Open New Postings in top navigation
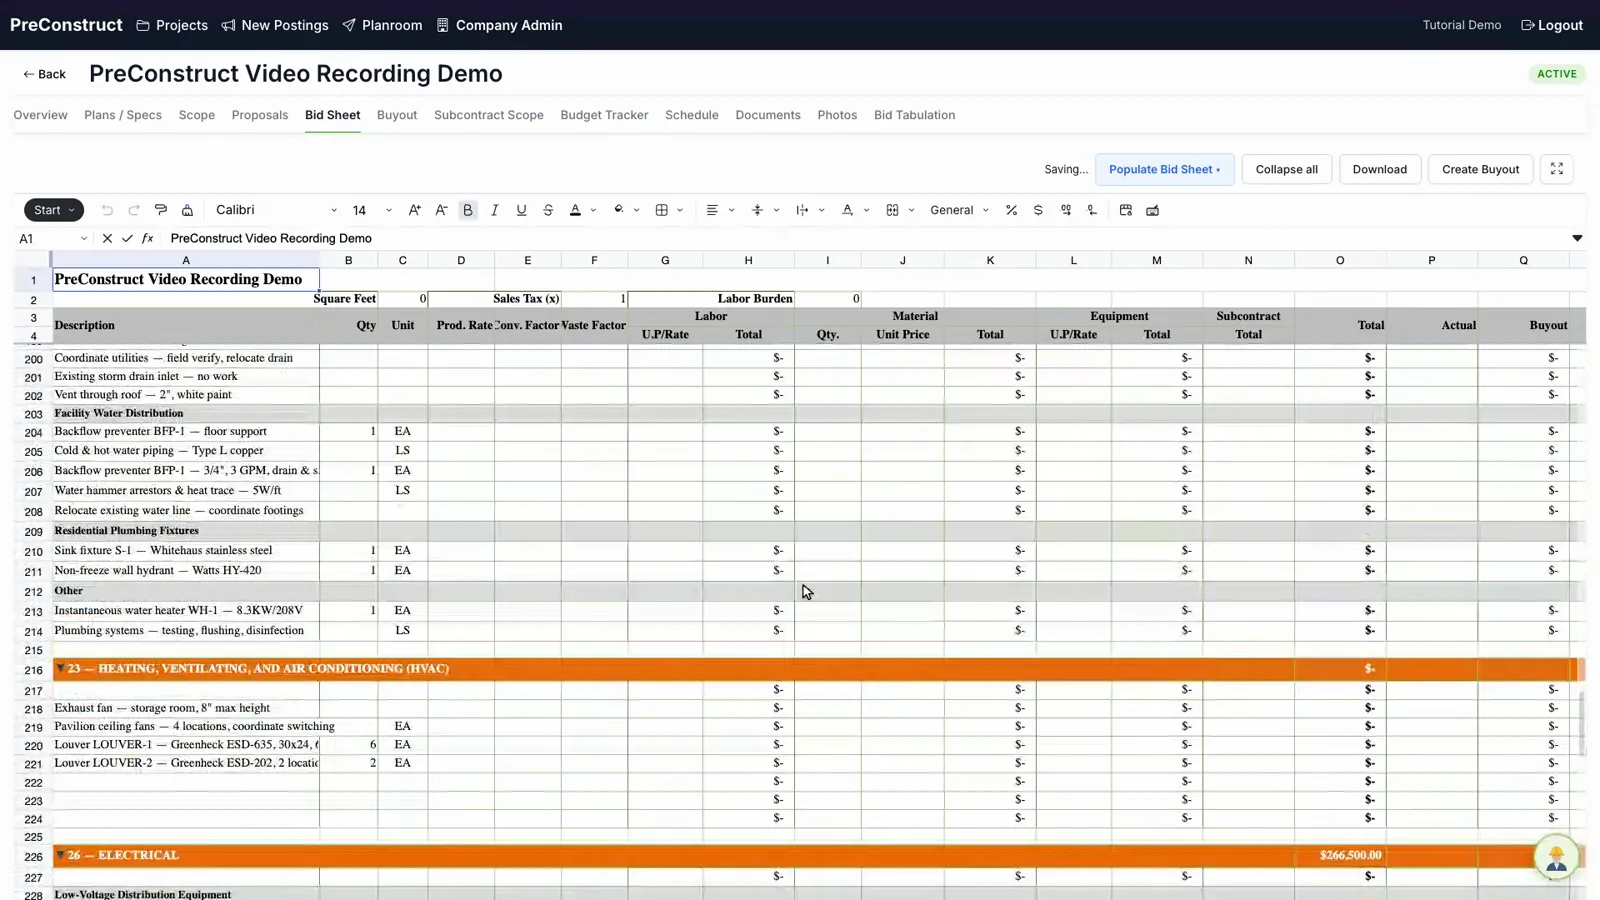The height and width of the screenshot is (900, 1600). pos(275,25)
